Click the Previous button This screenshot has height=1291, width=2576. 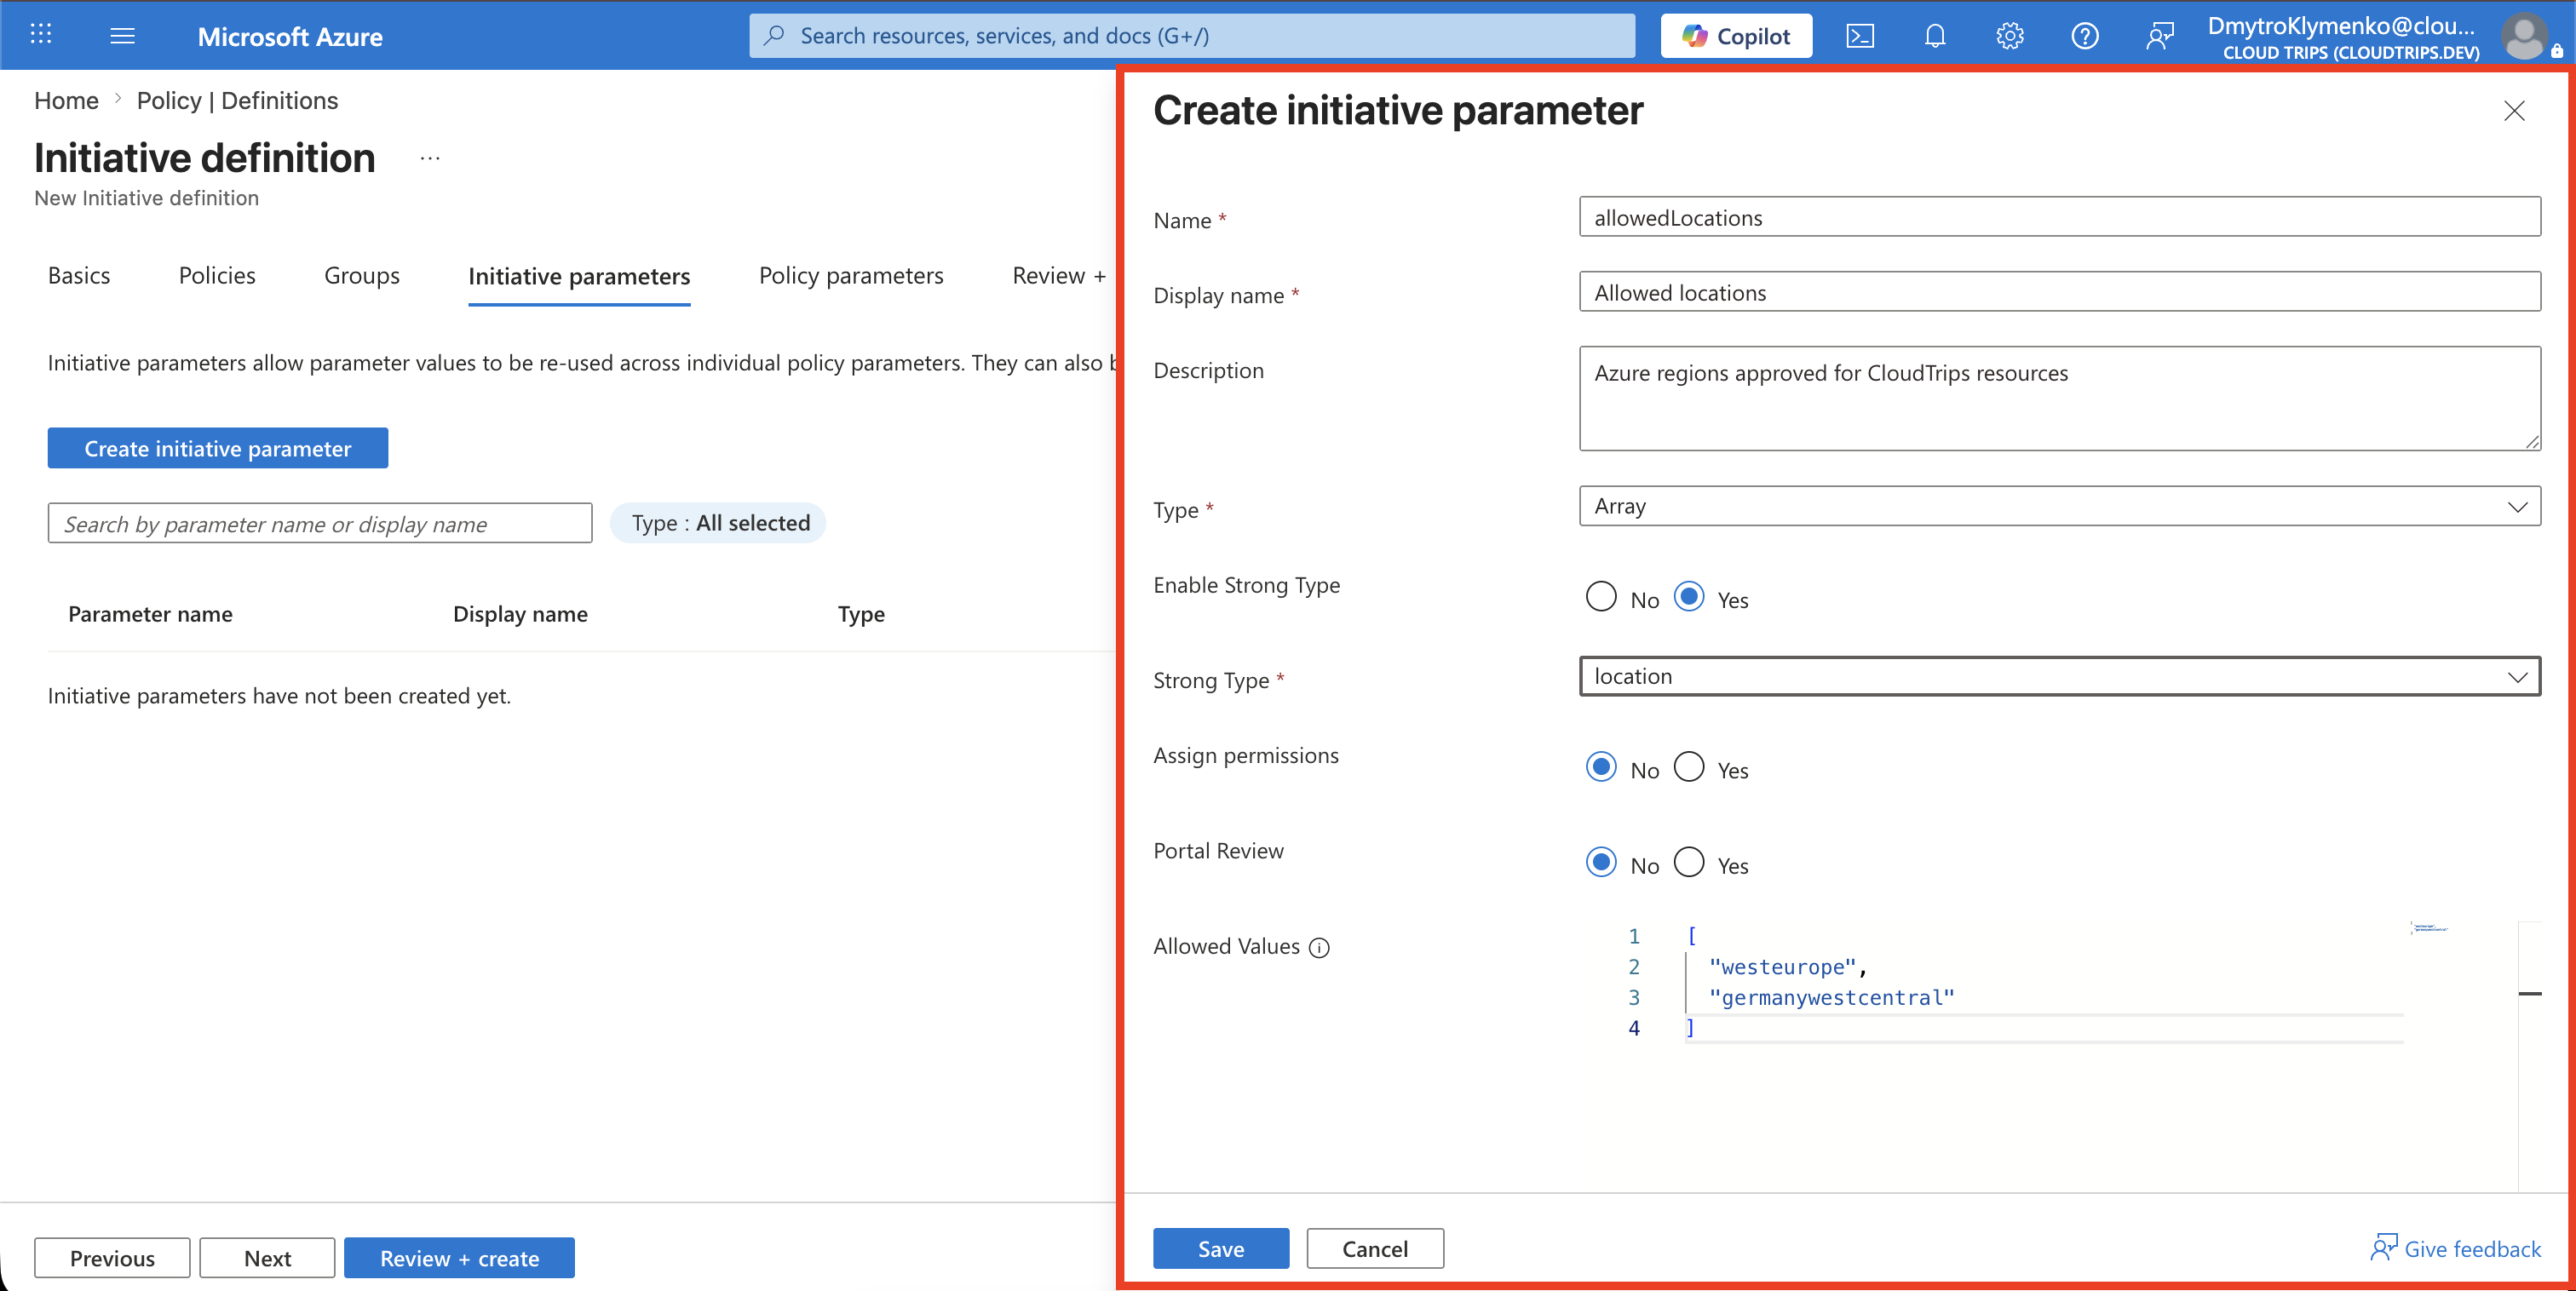112,1258
